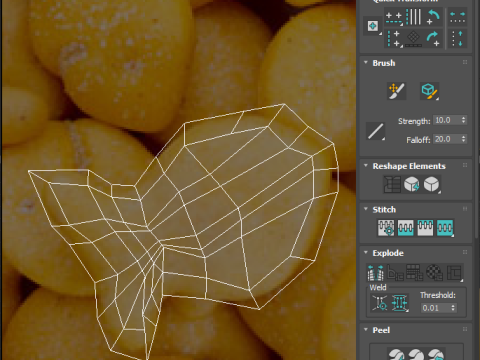The image size is (480, 360).
Task: Click the "Weld" group label
Action: coord(378,287)
